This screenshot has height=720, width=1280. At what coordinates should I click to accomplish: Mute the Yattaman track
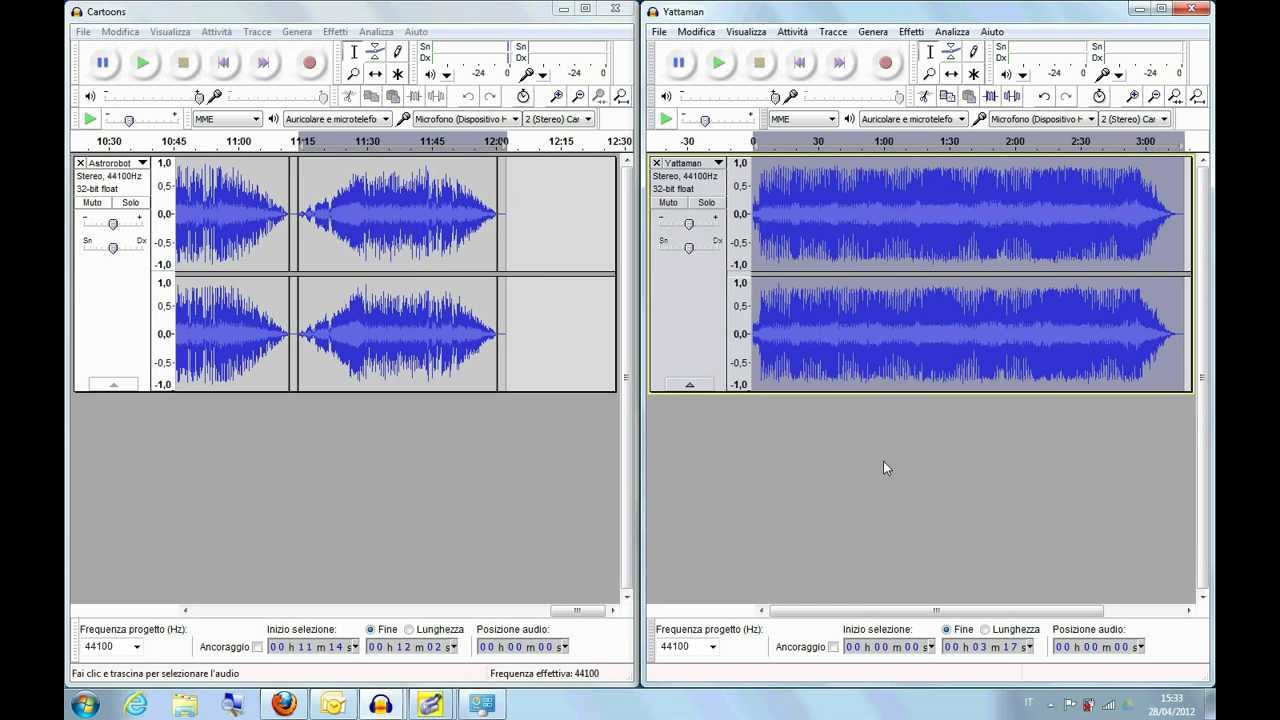pyautogui.click(x=669, y=202)
